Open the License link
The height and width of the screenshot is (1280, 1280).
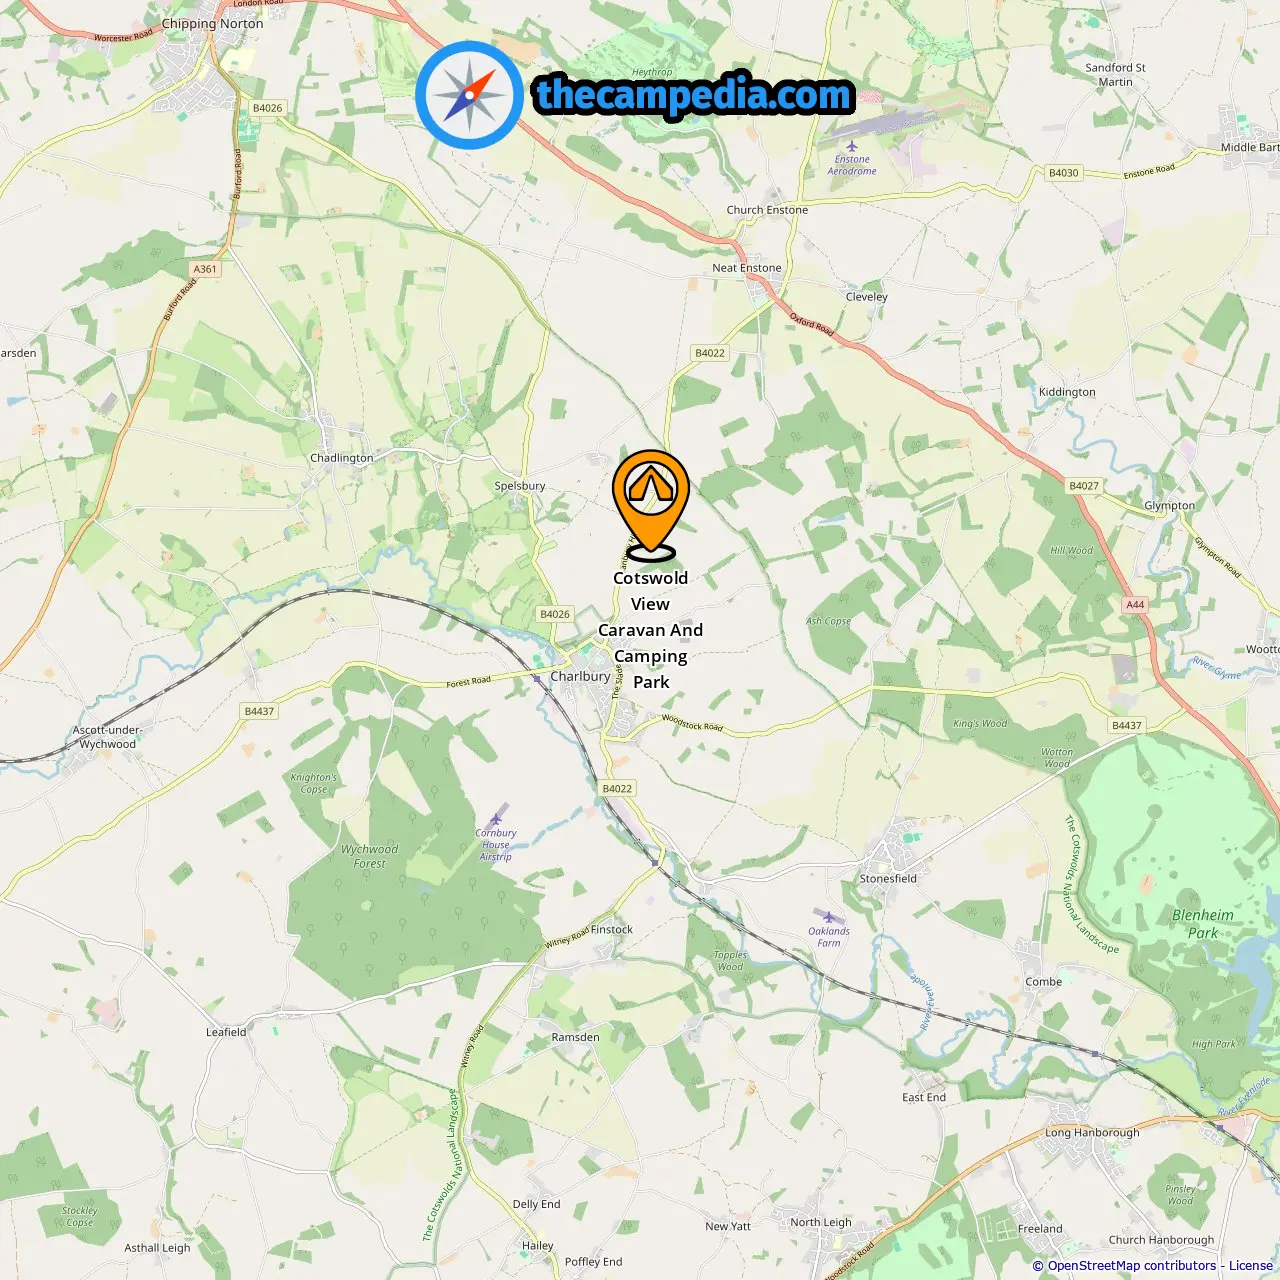coord(1251,1265)
